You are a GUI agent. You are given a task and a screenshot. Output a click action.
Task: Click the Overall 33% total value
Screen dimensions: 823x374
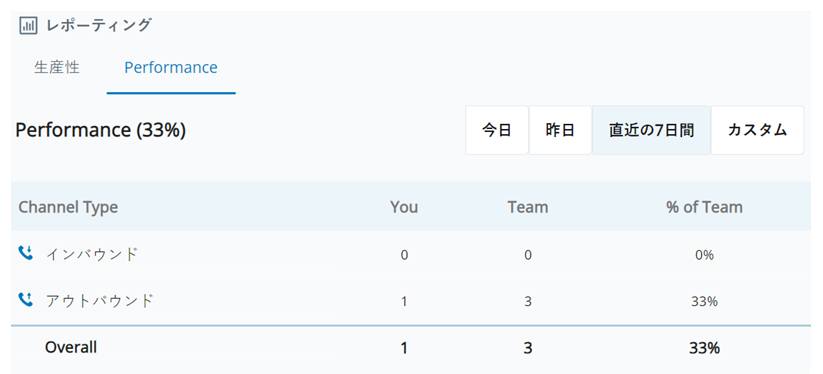pos(704,347)
